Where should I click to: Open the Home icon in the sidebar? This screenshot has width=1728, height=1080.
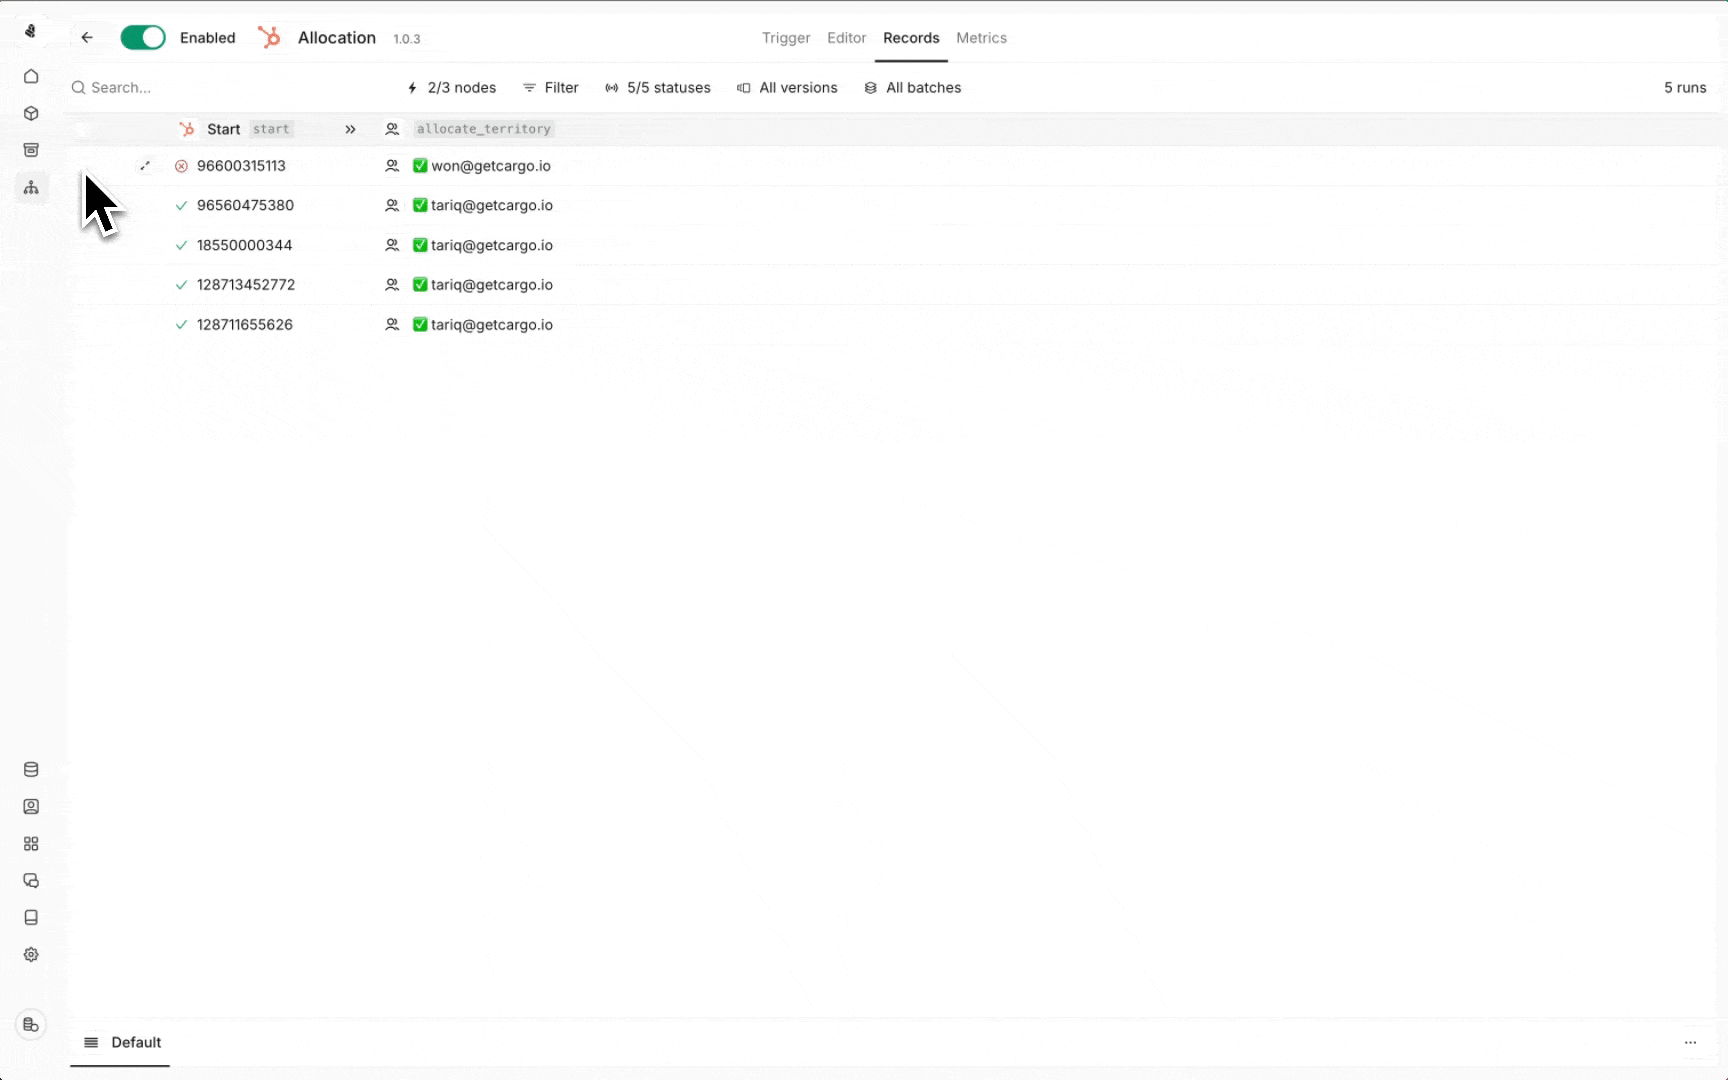click(x=31, y=76)
